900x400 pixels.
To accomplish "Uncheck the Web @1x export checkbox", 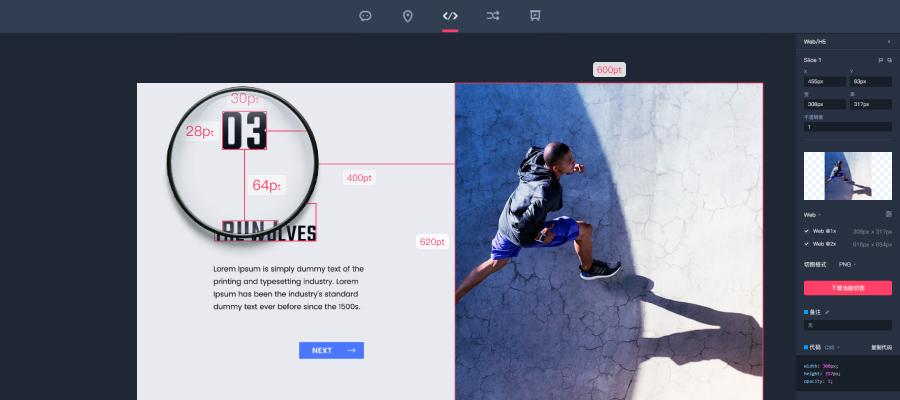I will tap(807, 231).
